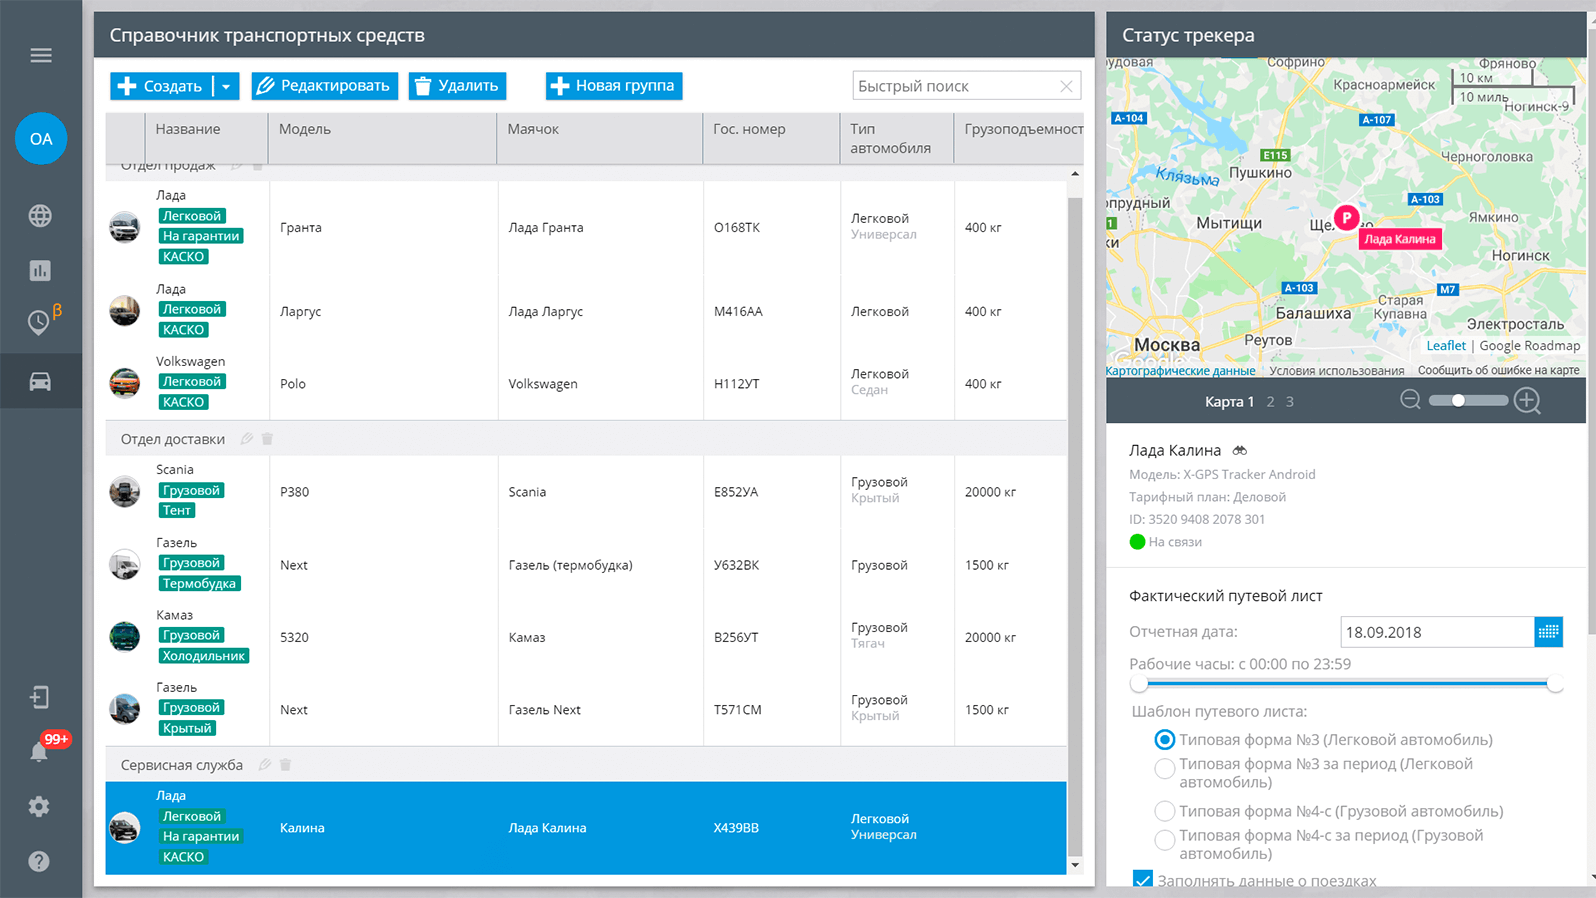Screen dimensions: 1596x898
Task: Click the Отчетная дата input field
Action: 1437,632
